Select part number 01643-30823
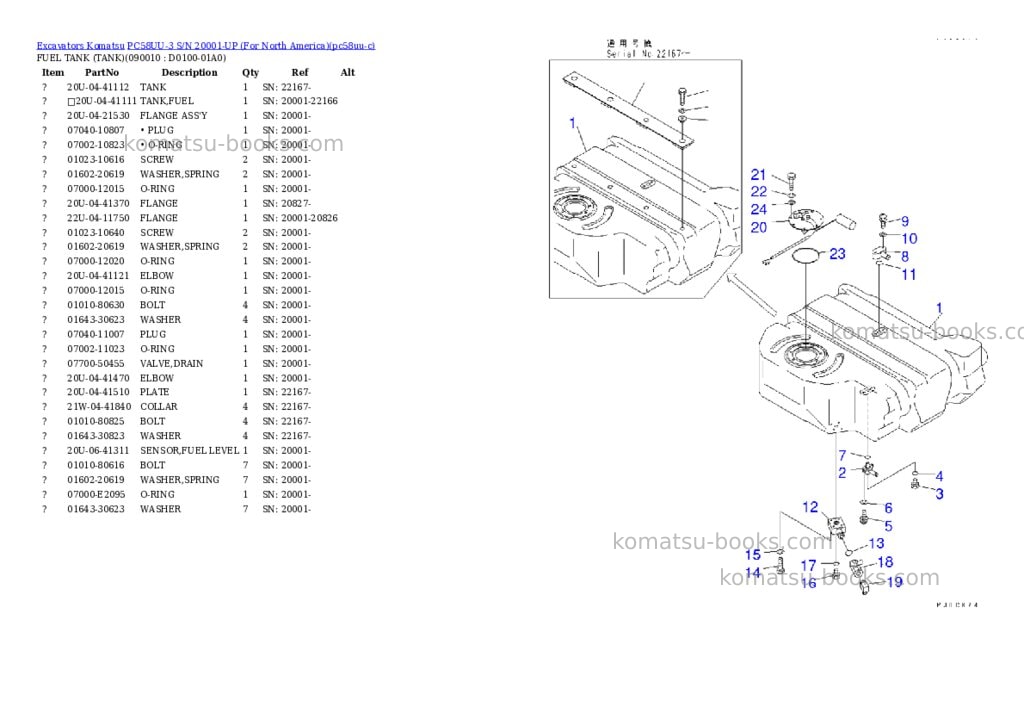Image resolution: width=1024 pixels, height=725 pixels. pos(95,436)
